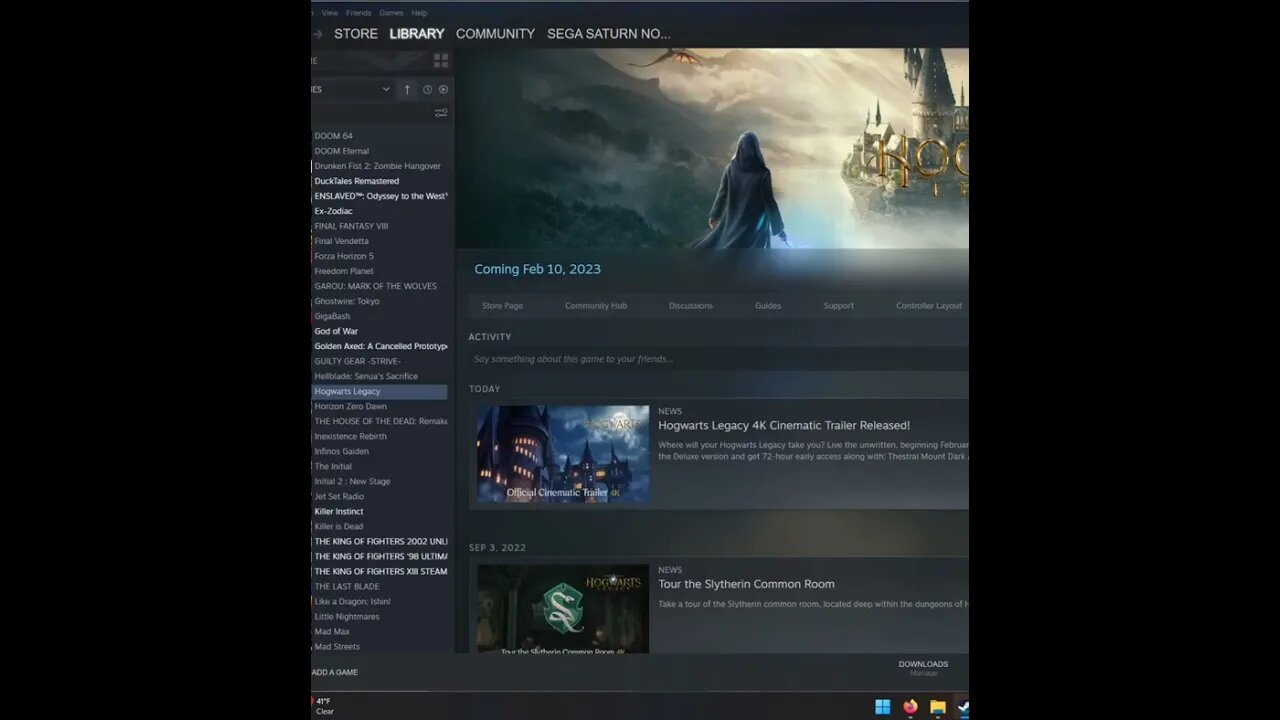The height and width of the screenshot is (720, 1280).
Task: Select FINAL FANTASY VIII in the list
Action: (x=352, y=226)
